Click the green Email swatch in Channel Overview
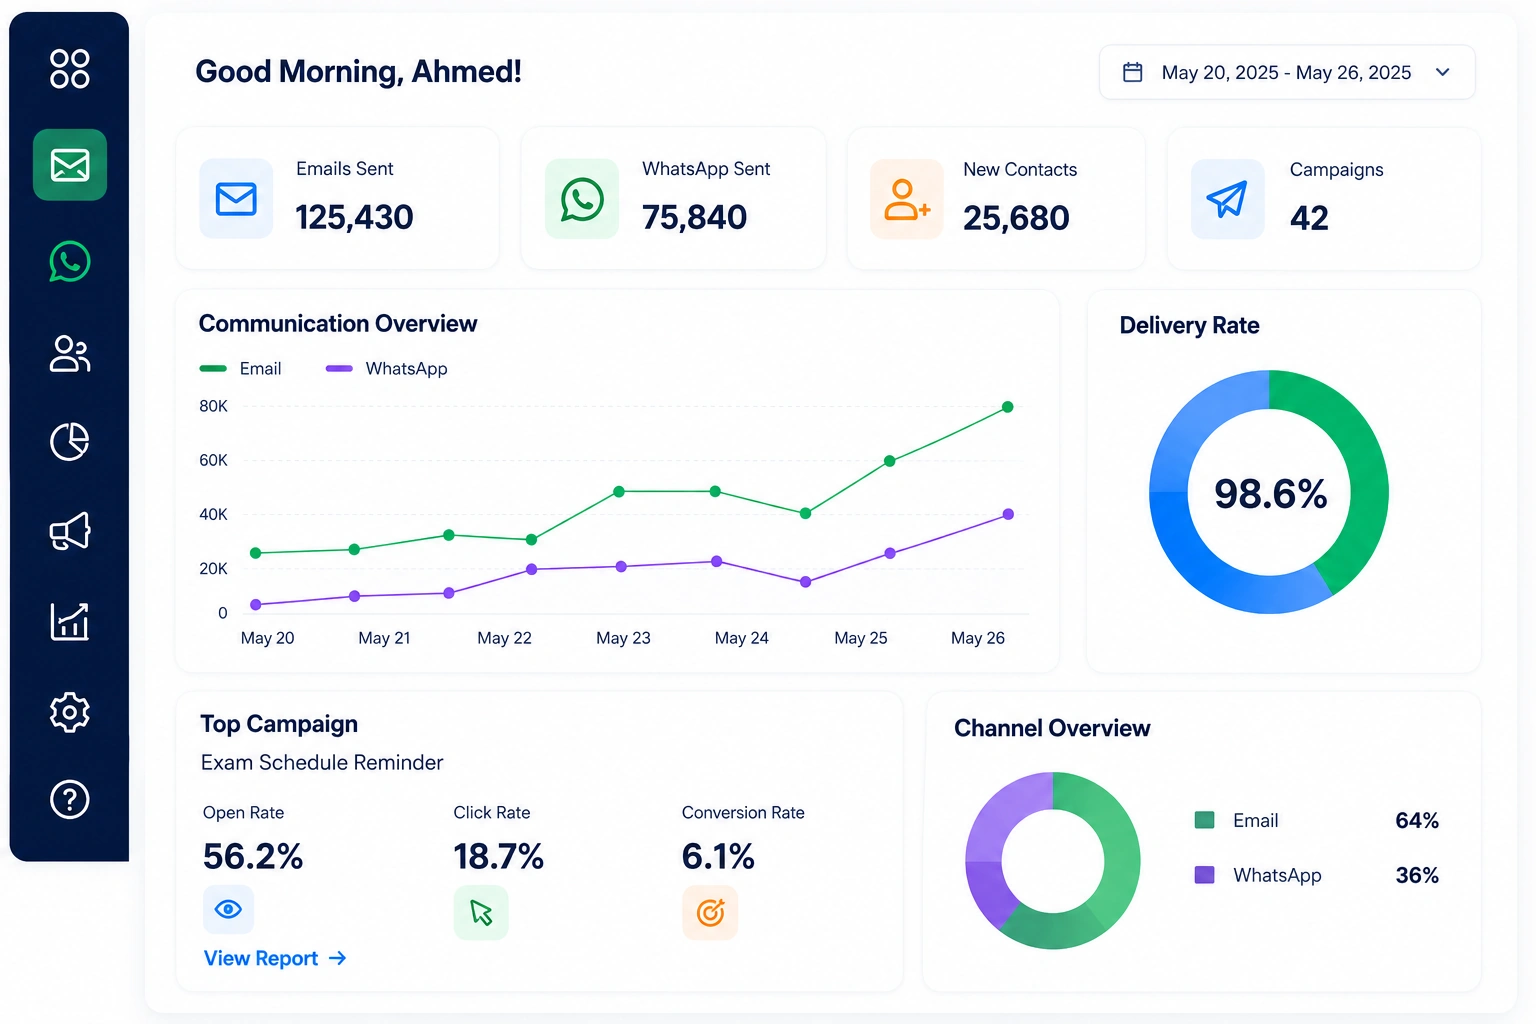 tap(1204, 820)
